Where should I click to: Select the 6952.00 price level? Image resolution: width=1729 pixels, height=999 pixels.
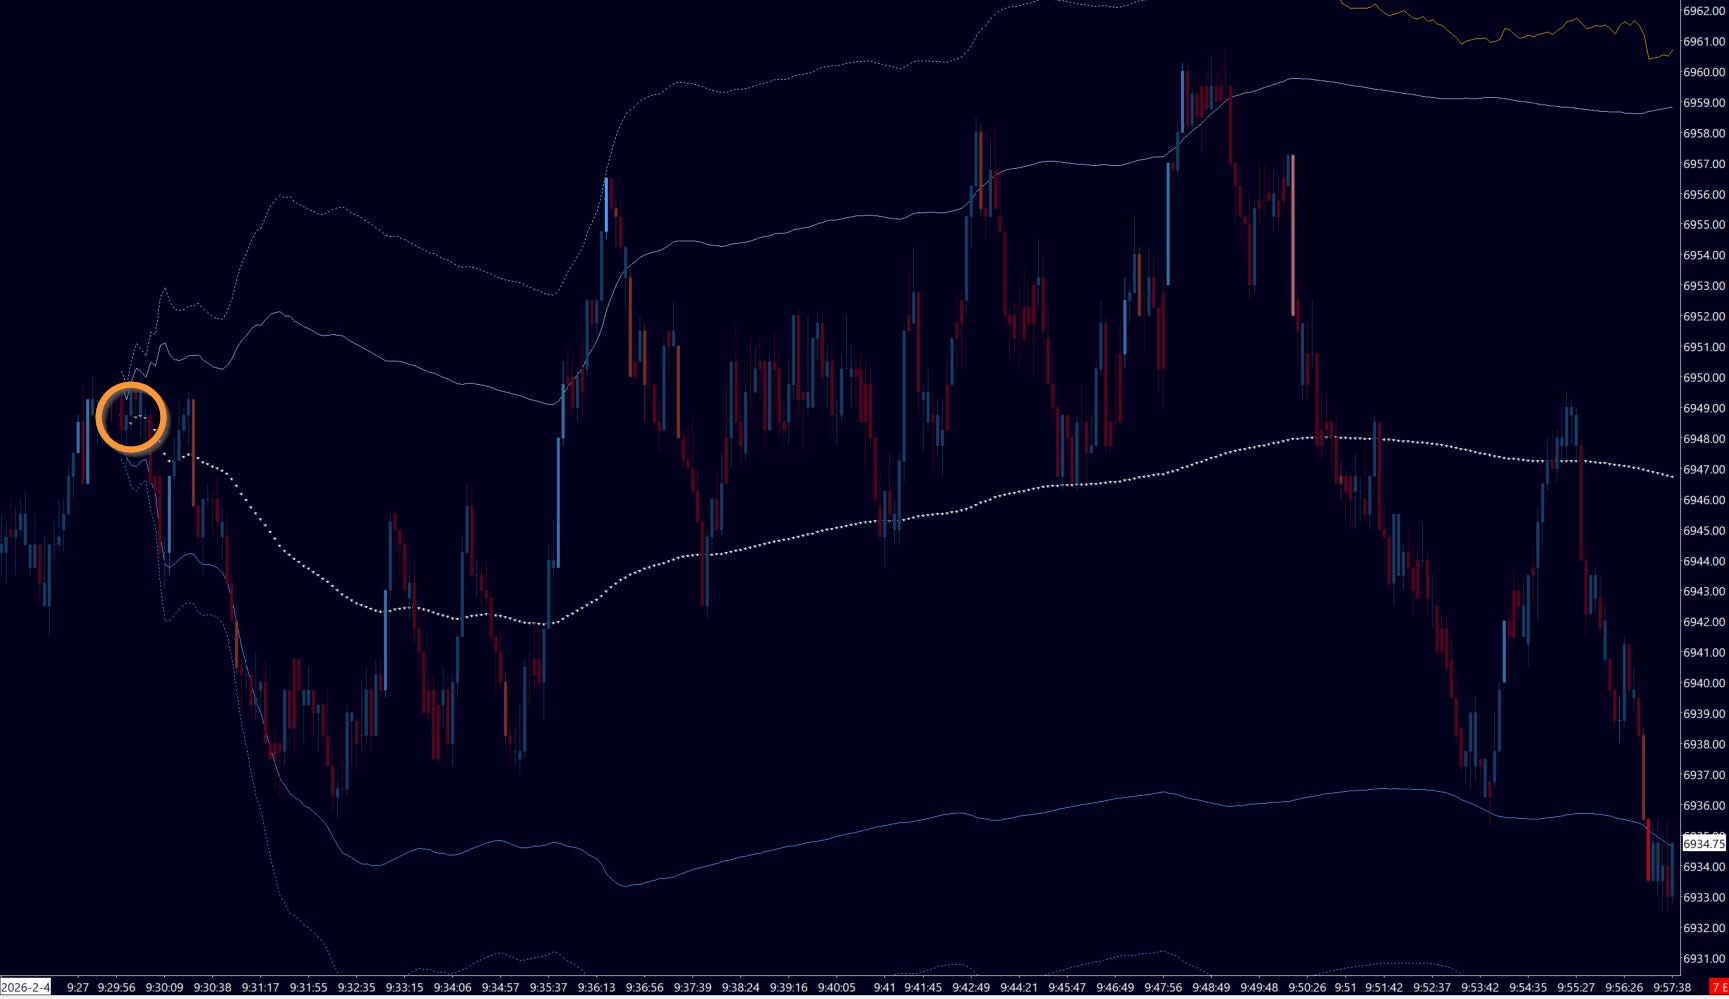click(x=1704, y=317)
